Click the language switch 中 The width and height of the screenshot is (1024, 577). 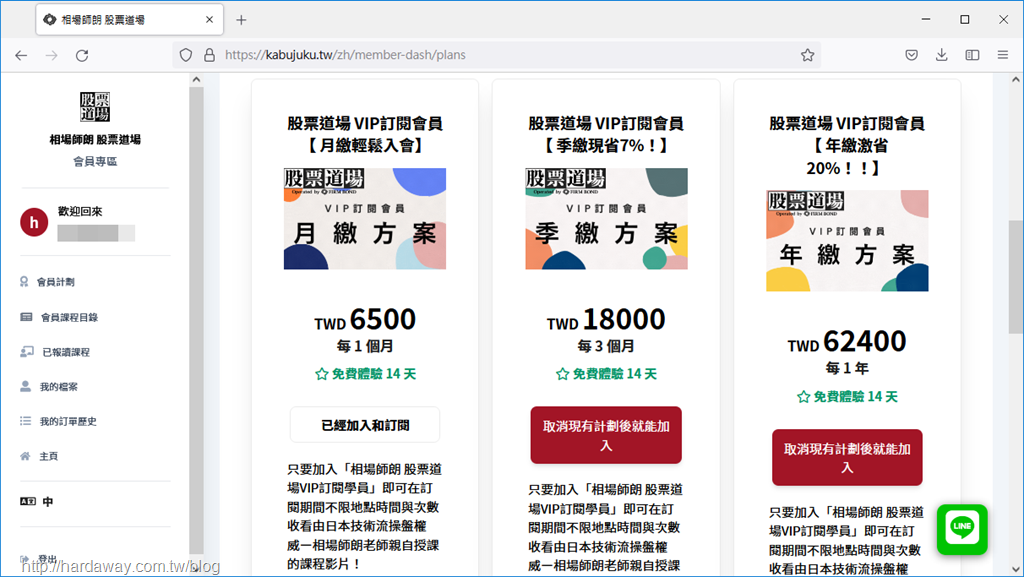pos(48,502)
